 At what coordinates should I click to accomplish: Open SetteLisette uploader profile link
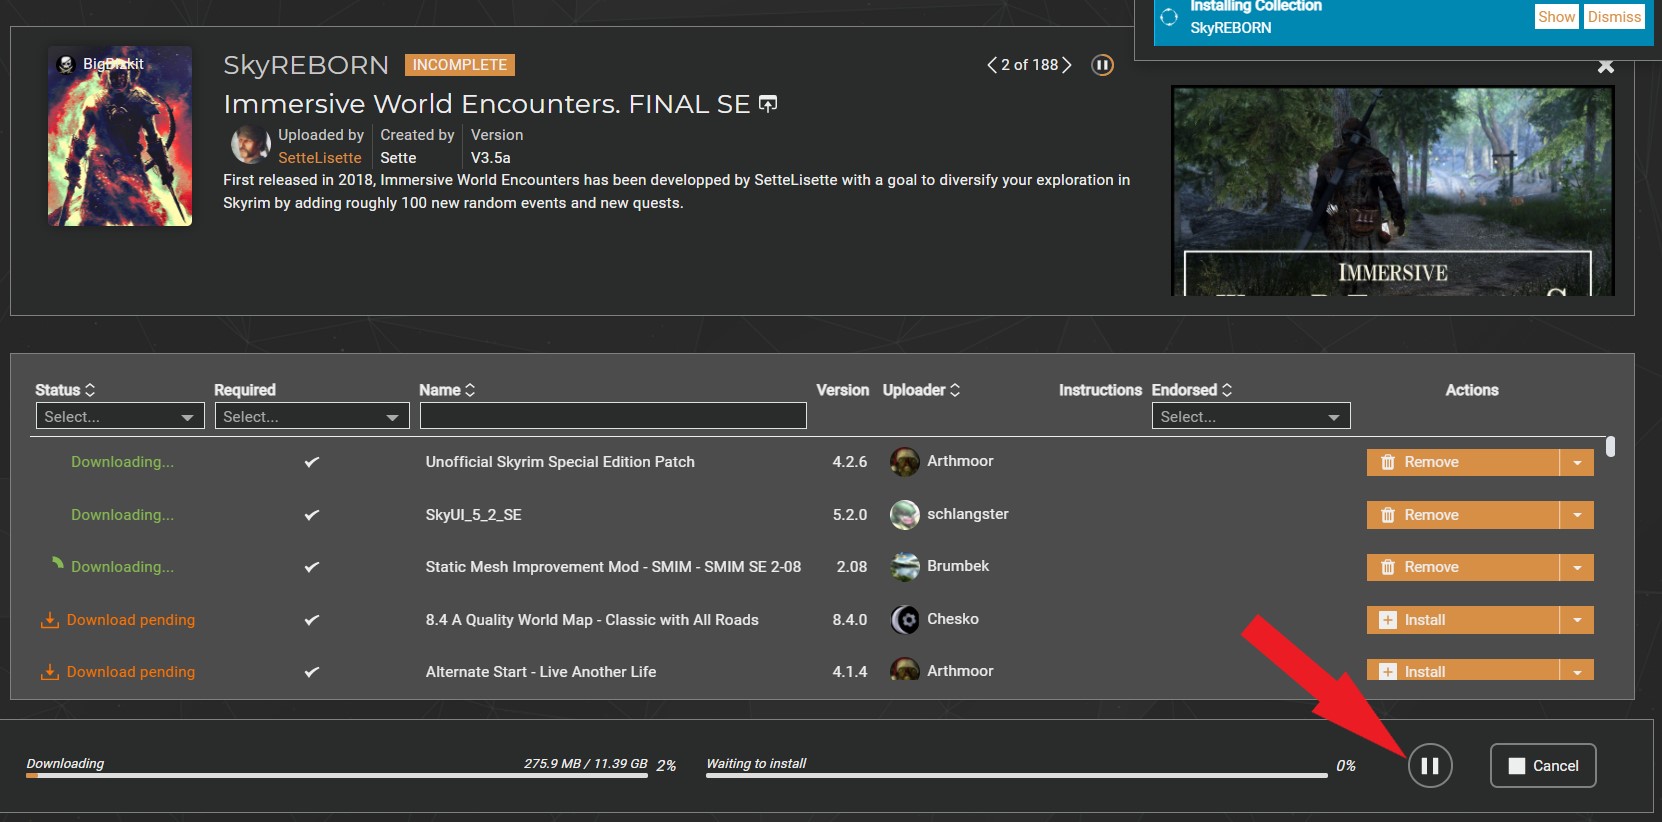tap(320, 158)
